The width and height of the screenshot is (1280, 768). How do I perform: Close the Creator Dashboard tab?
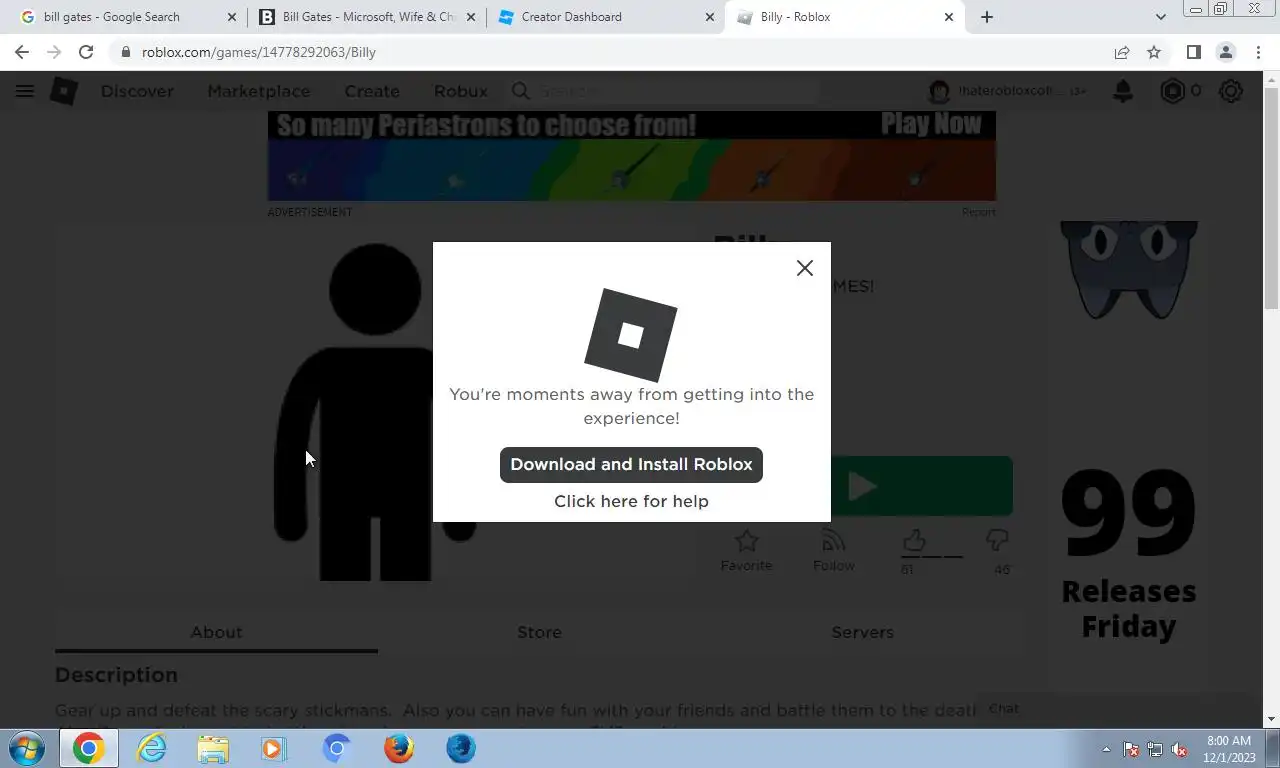710,17
